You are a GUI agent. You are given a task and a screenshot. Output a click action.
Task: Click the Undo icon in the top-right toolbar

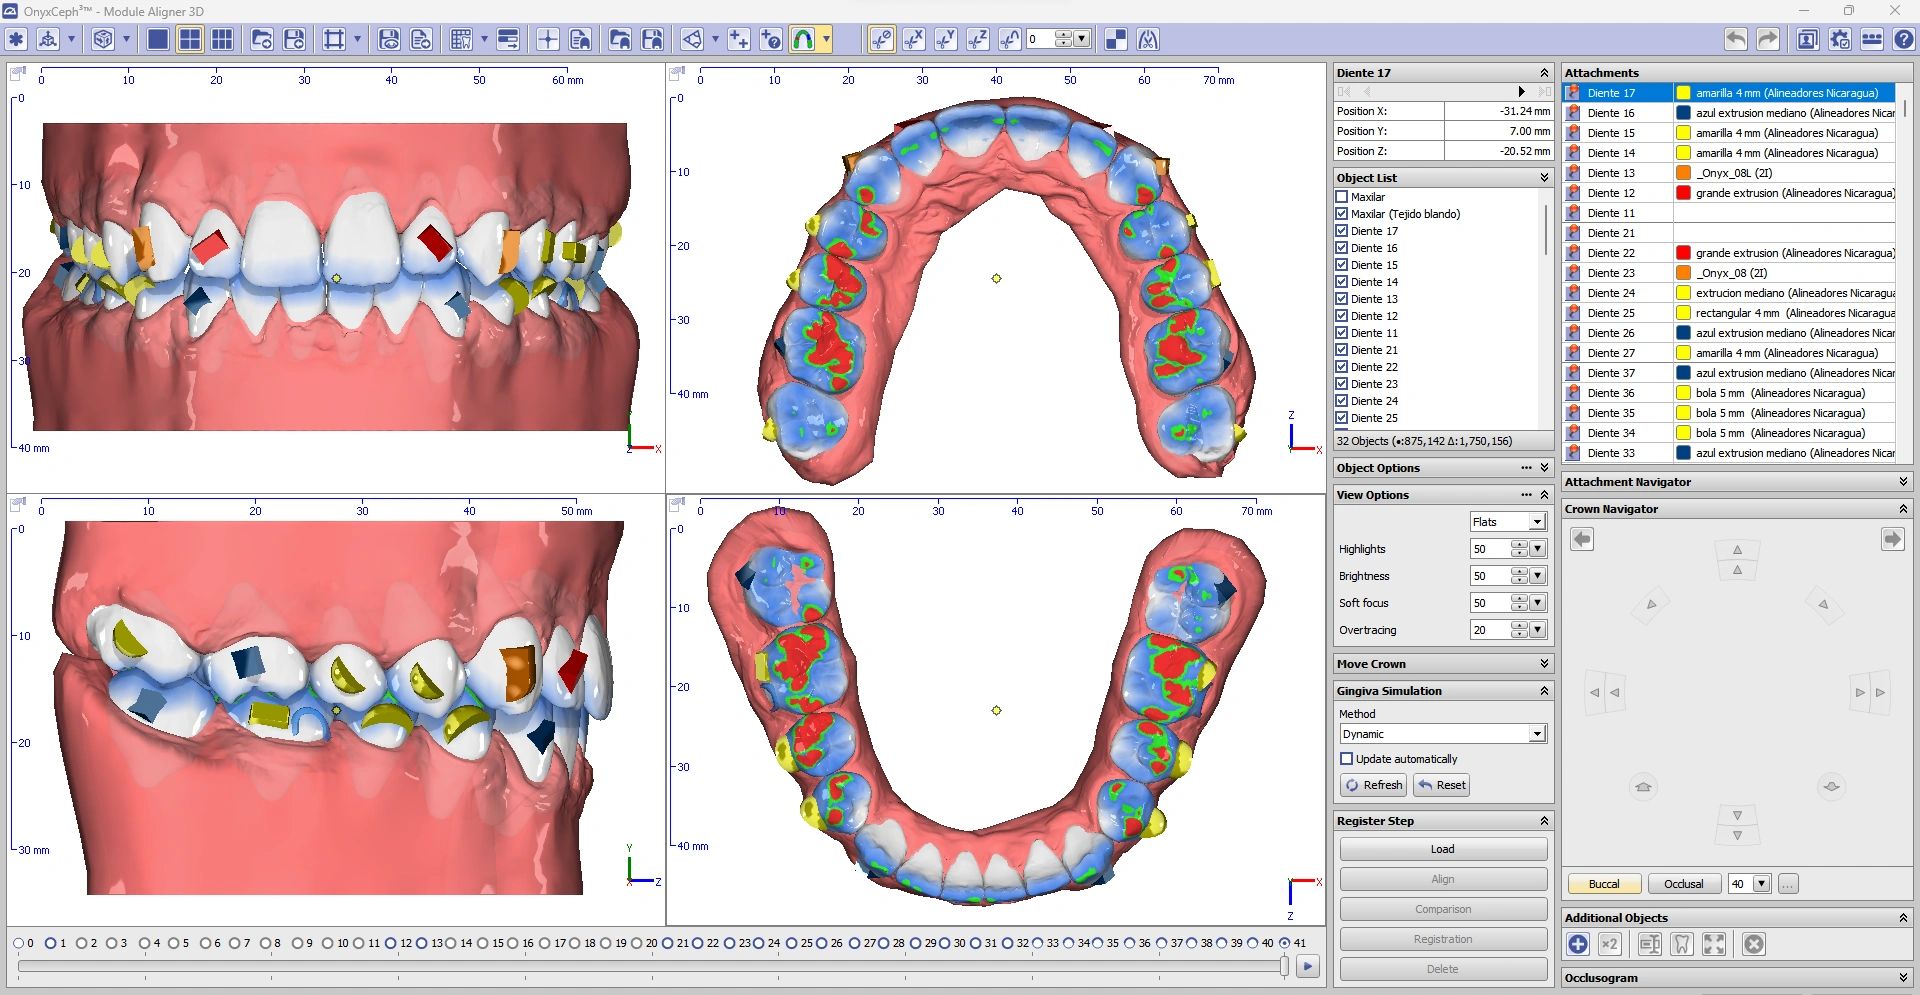1735,39
